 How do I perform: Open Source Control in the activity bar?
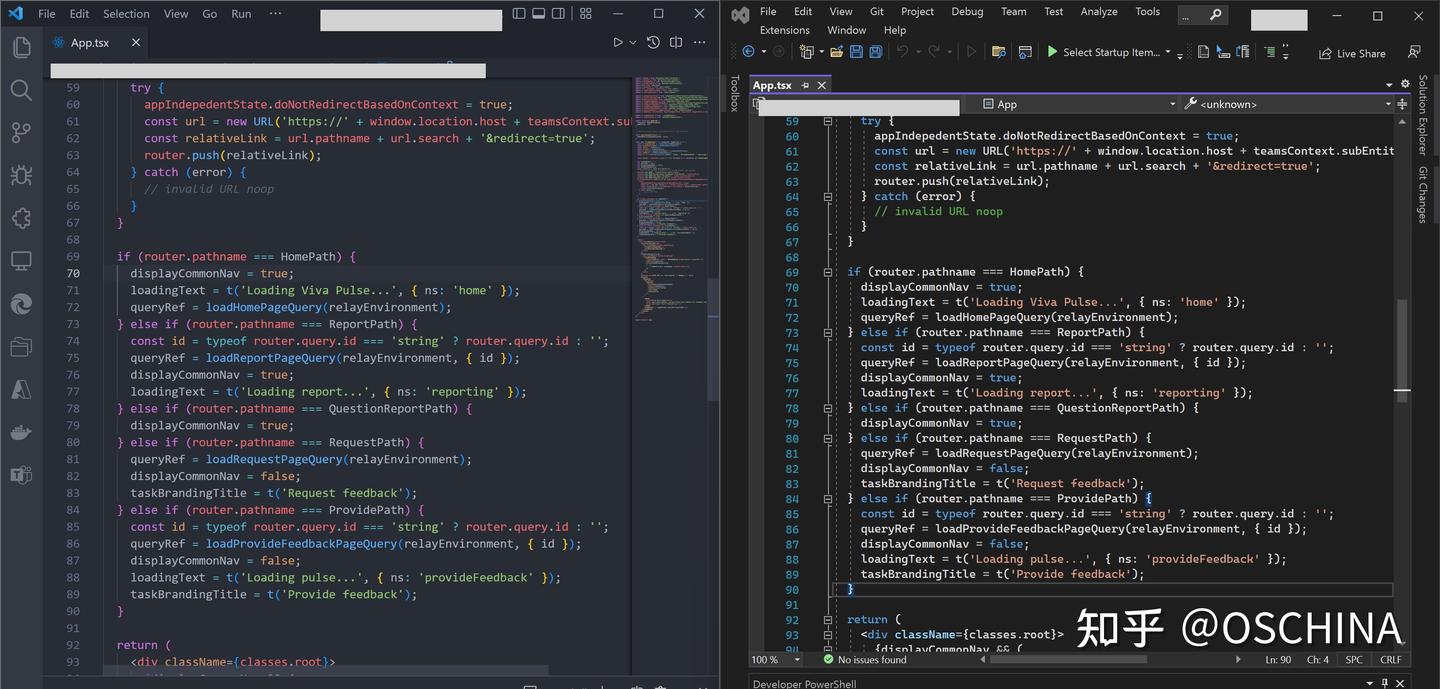(x=21, y=133)
